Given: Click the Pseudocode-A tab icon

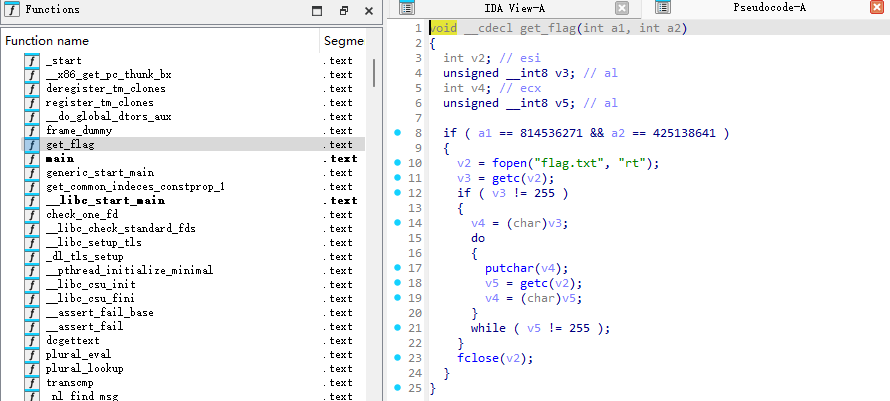Looking at the screenshot, I should pos(661,8).
